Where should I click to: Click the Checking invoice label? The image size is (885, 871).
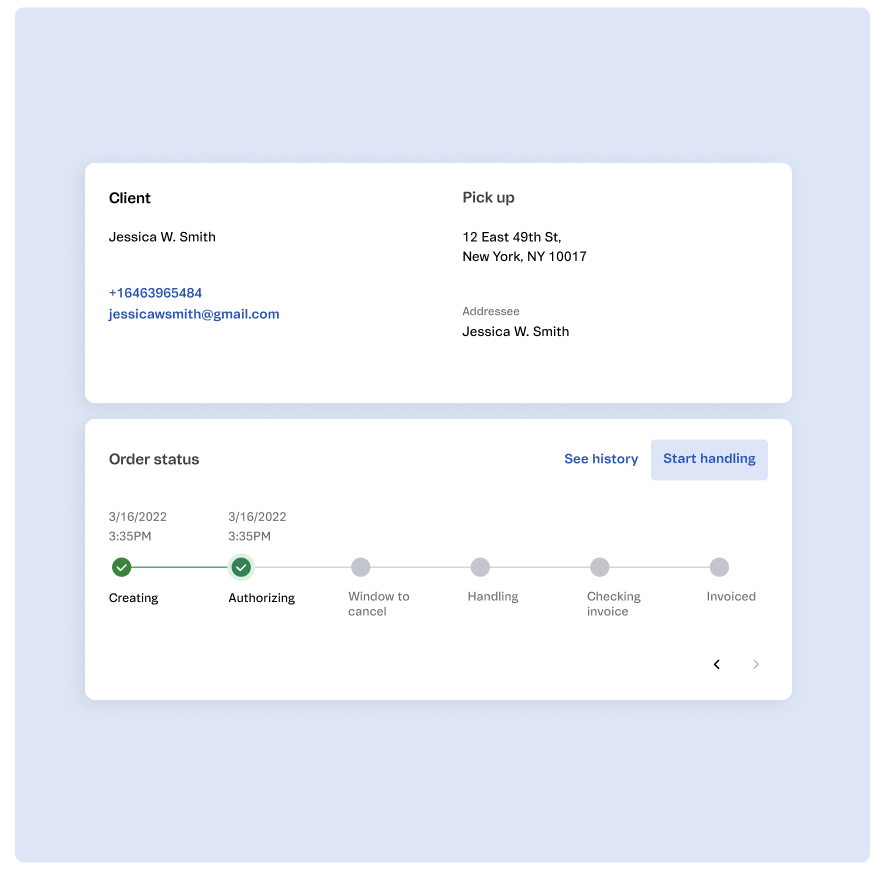click(614, 603)
